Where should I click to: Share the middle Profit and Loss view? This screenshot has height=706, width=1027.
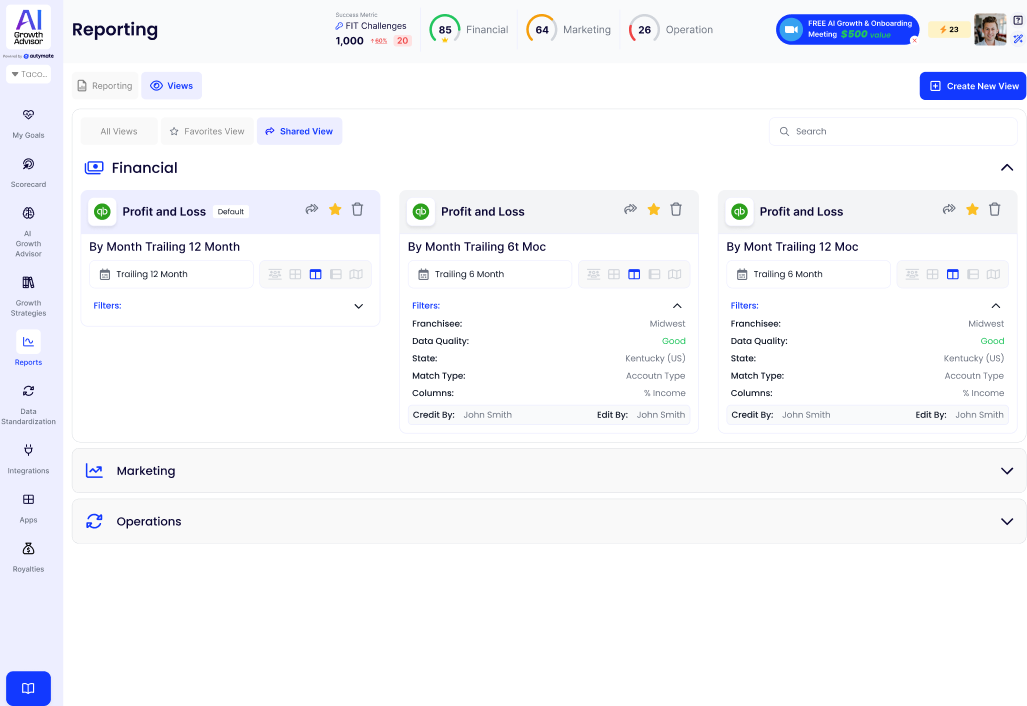[x=630, y=210]
